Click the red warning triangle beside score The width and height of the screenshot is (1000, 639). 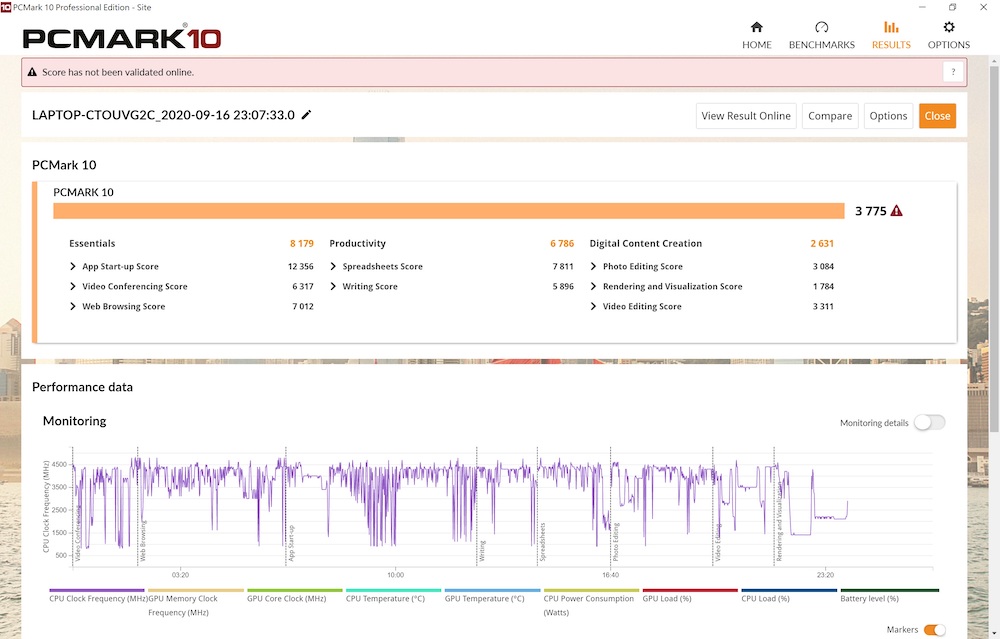897,211
